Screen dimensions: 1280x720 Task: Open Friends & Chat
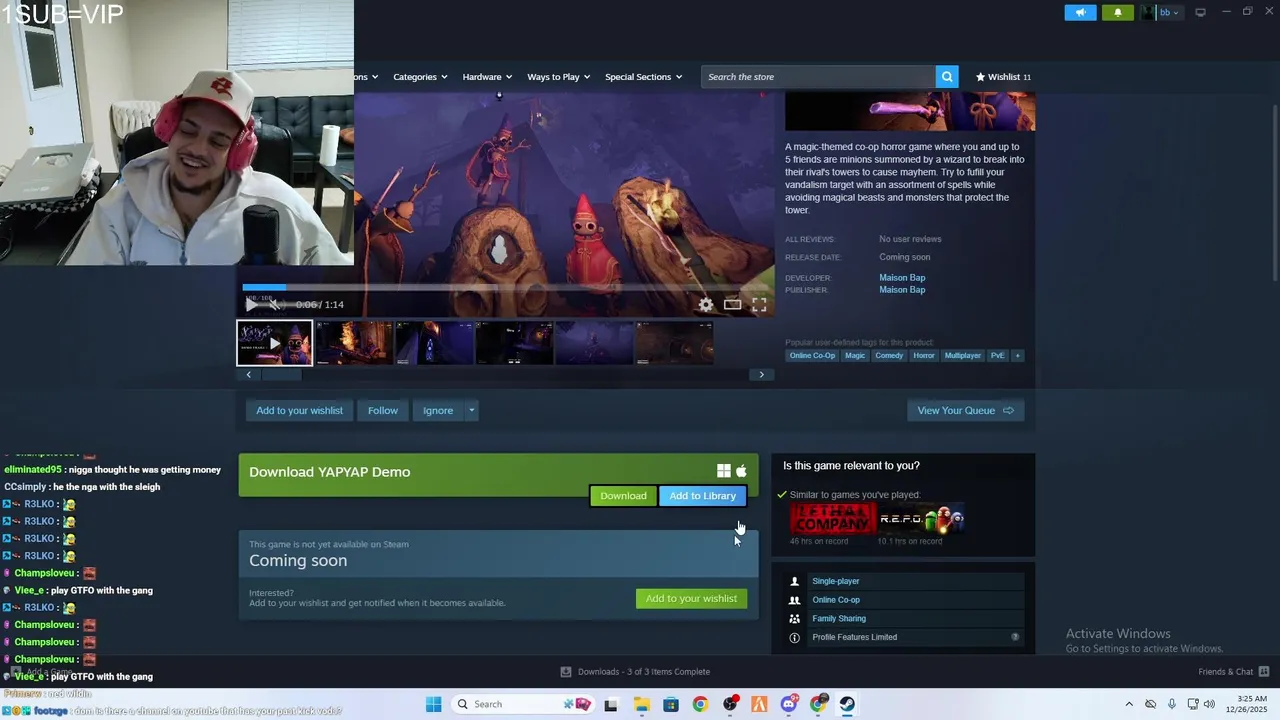[1234, 672]
